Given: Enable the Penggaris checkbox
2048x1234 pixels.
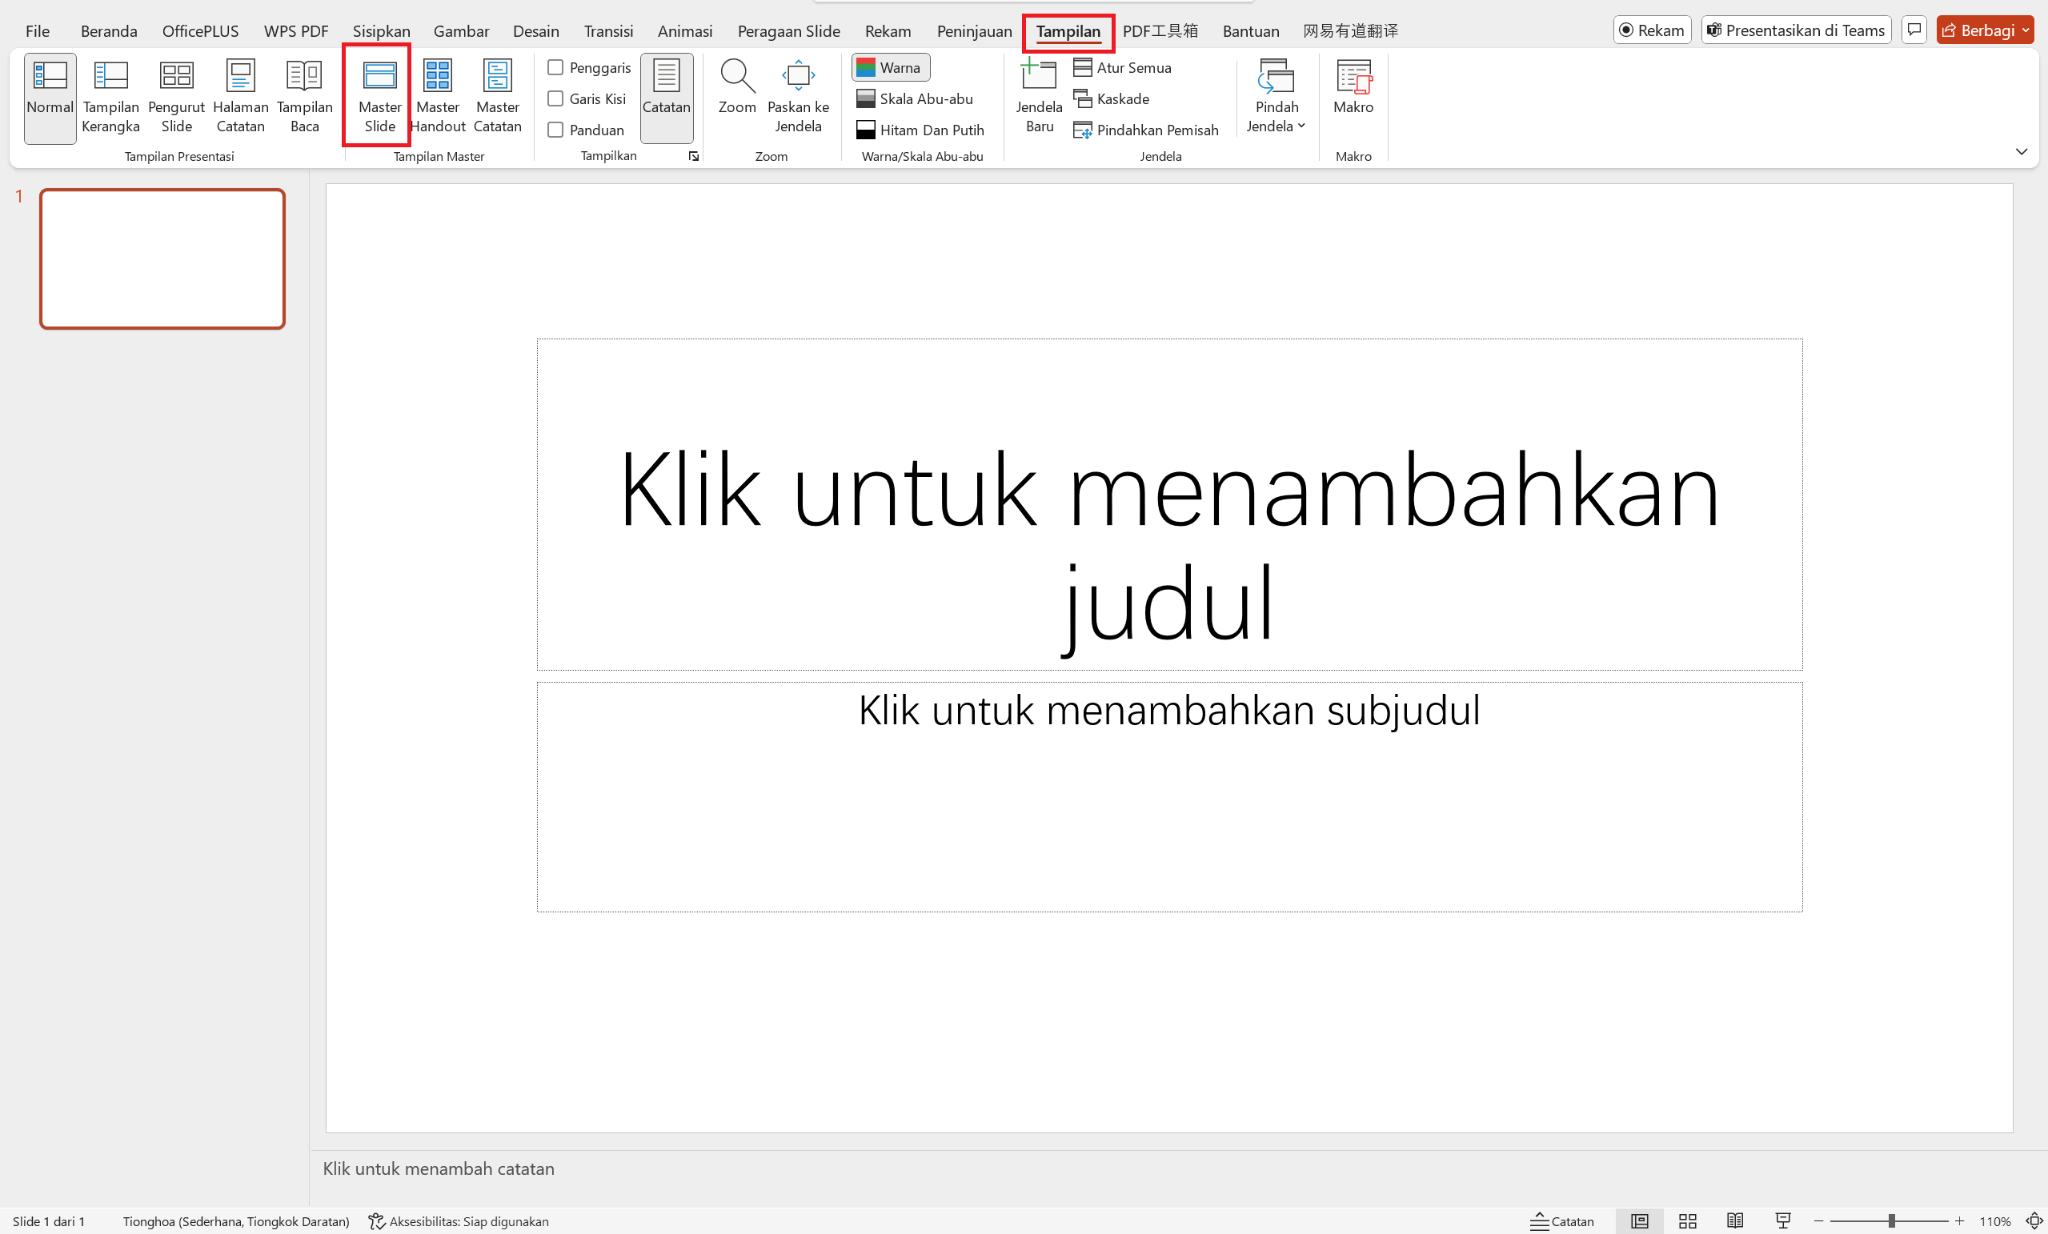Looking at the screenshot, I should point(556,68).
